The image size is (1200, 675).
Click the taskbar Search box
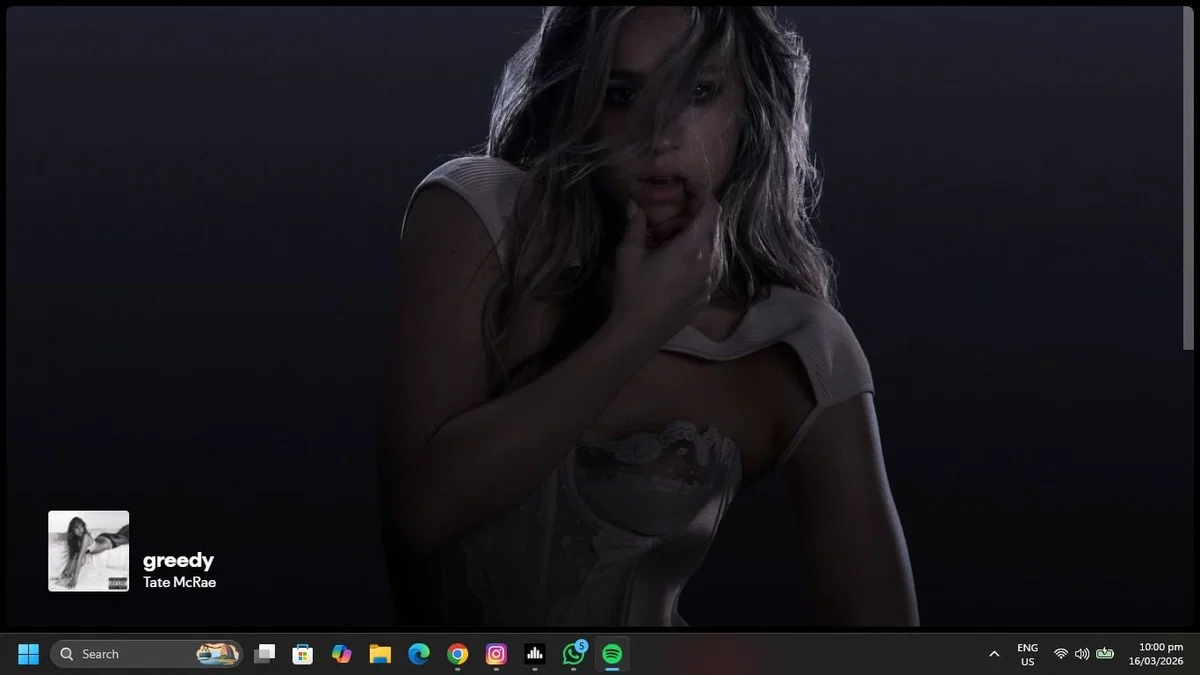[147, 654]
